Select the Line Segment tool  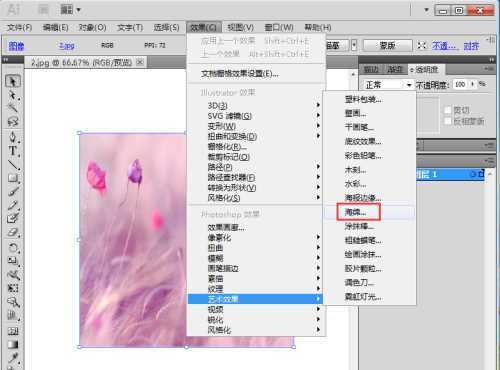13,164
